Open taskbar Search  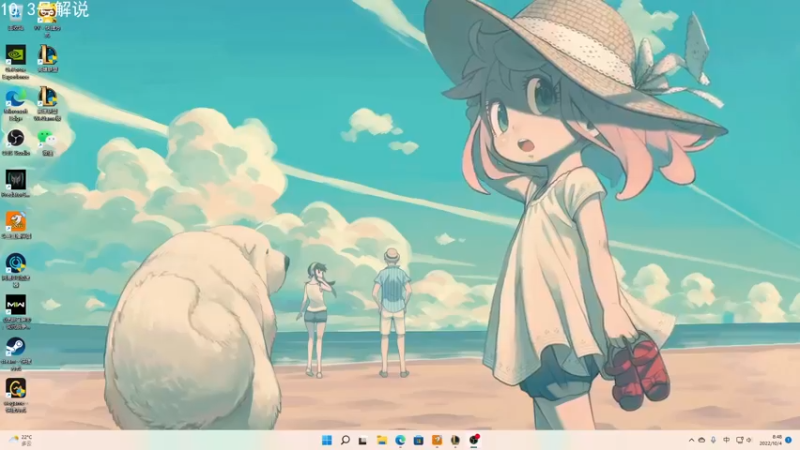click(x=345, y=440)
